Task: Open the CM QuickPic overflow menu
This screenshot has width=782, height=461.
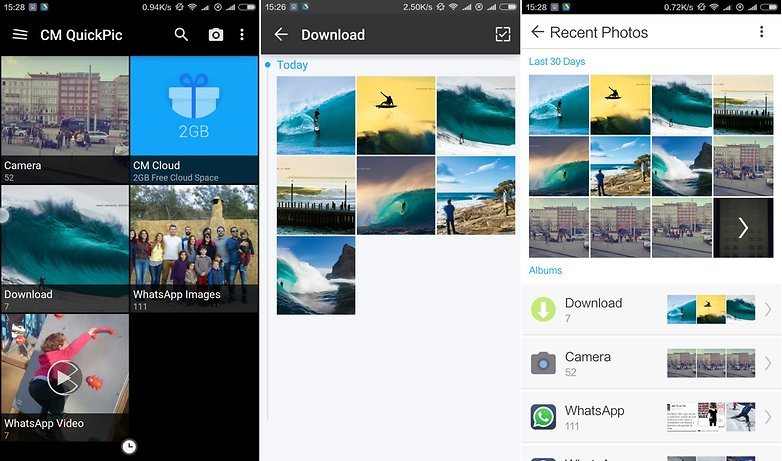Action: click(242, 35)
